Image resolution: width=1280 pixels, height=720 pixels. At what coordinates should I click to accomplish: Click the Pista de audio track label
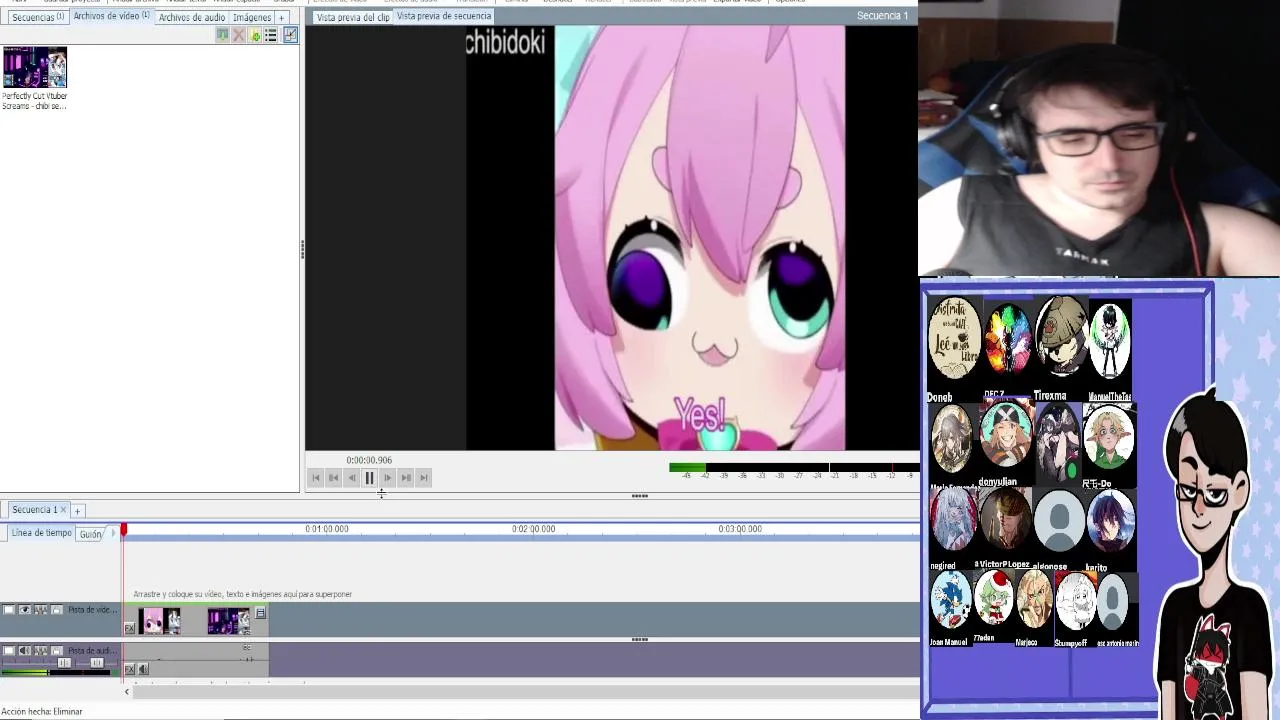click(x=93, y=651)
